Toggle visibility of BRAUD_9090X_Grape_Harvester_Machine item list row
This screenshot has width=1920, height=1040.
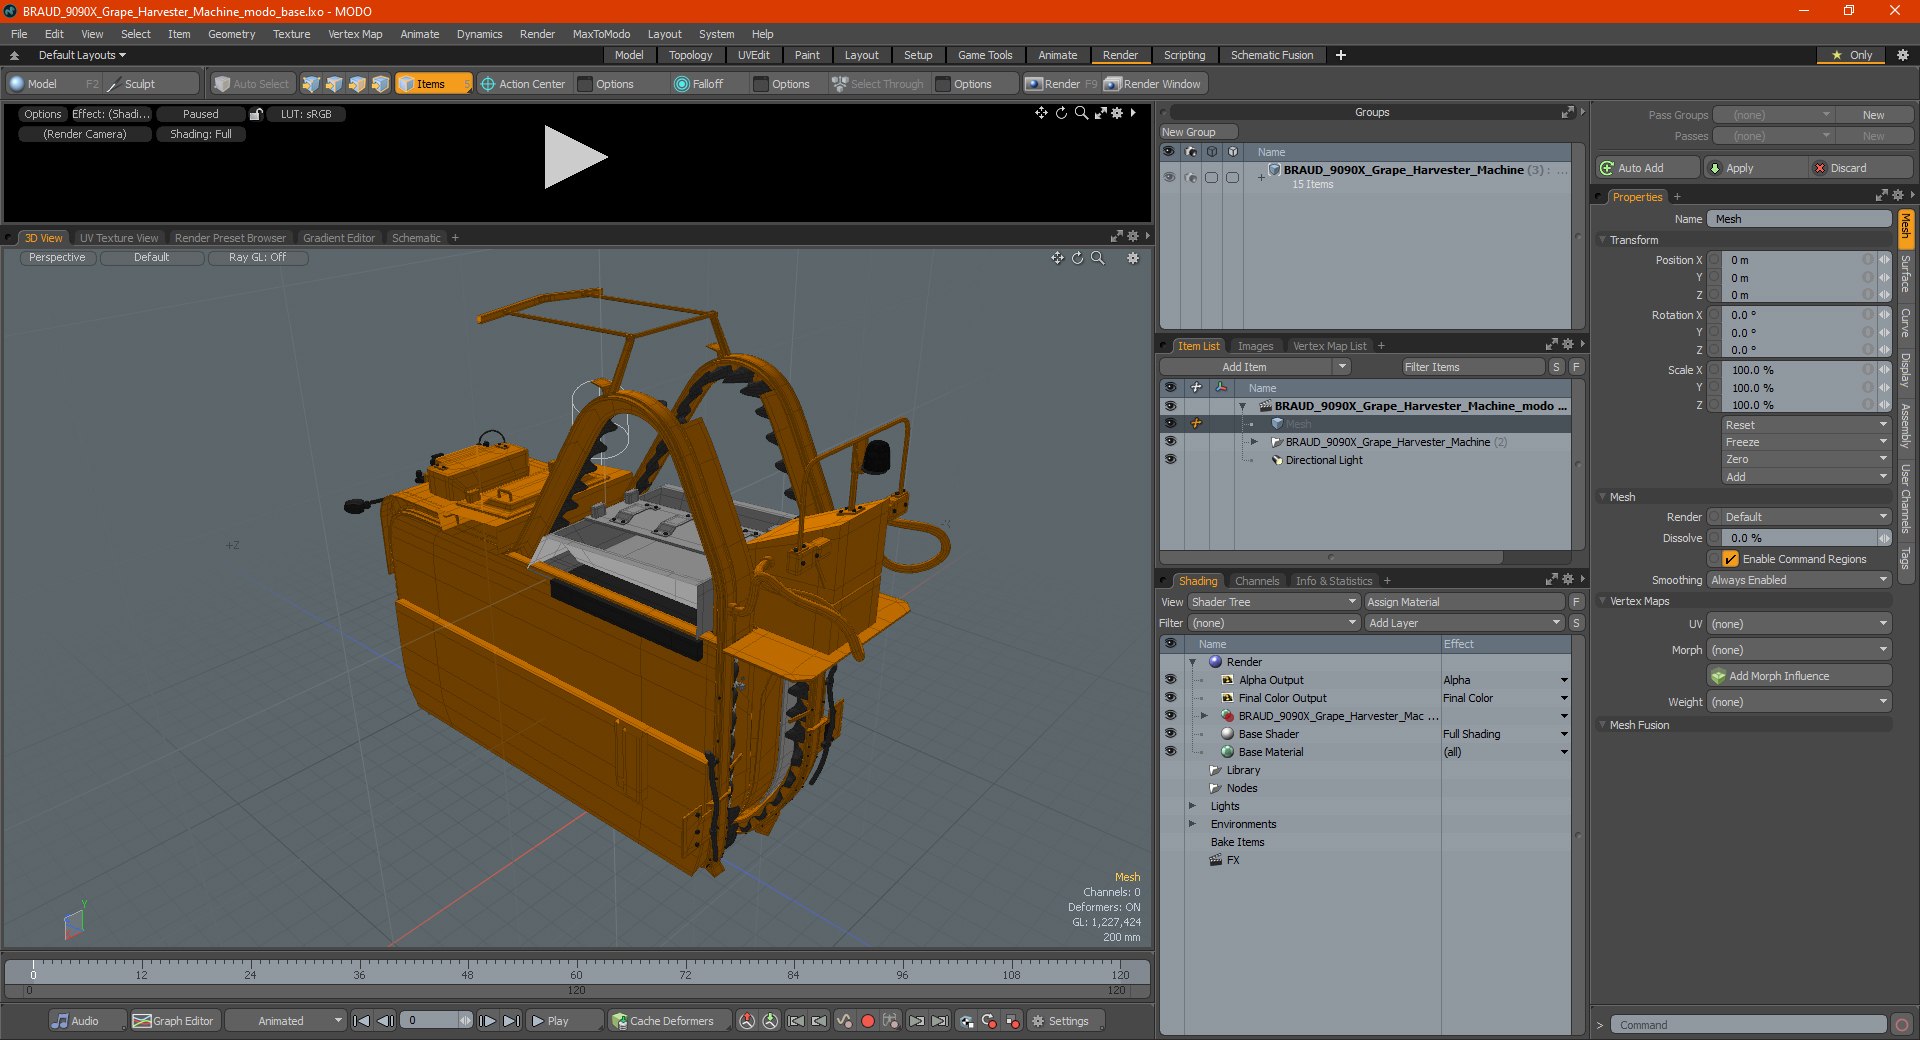(x=1170, y=442)
